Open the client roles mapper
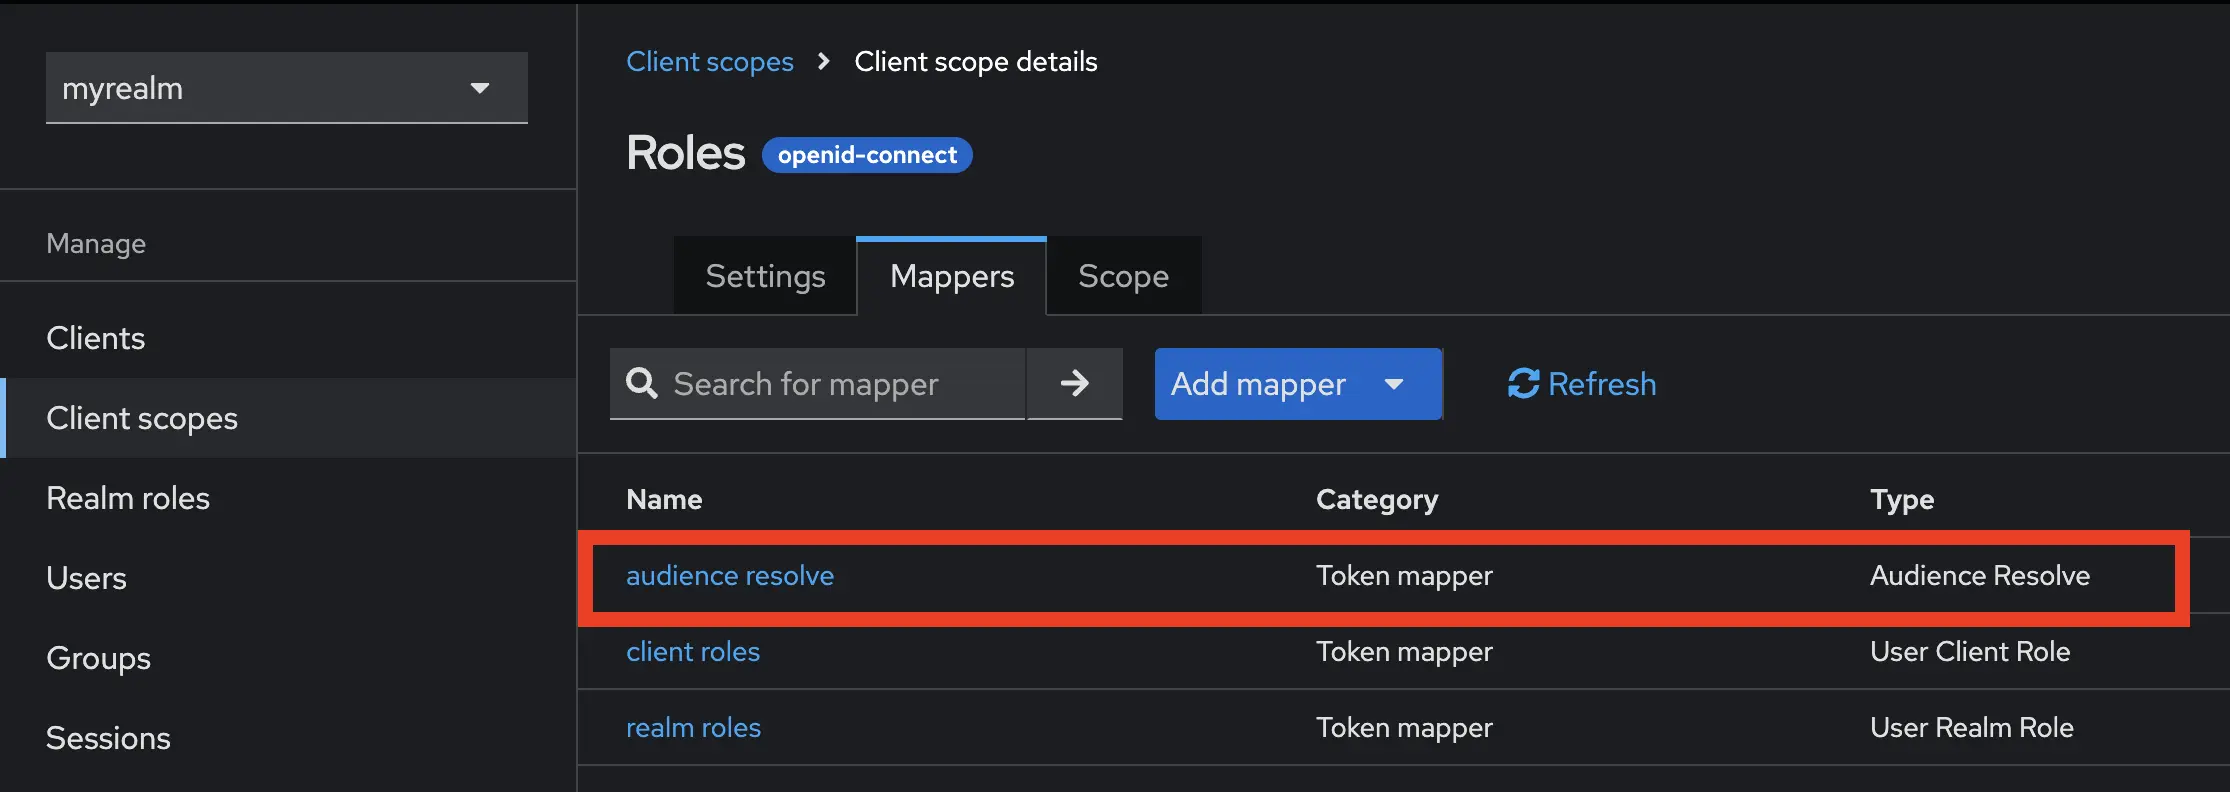The width and height of the screenshot is (2230, 792). coord(693,651)
